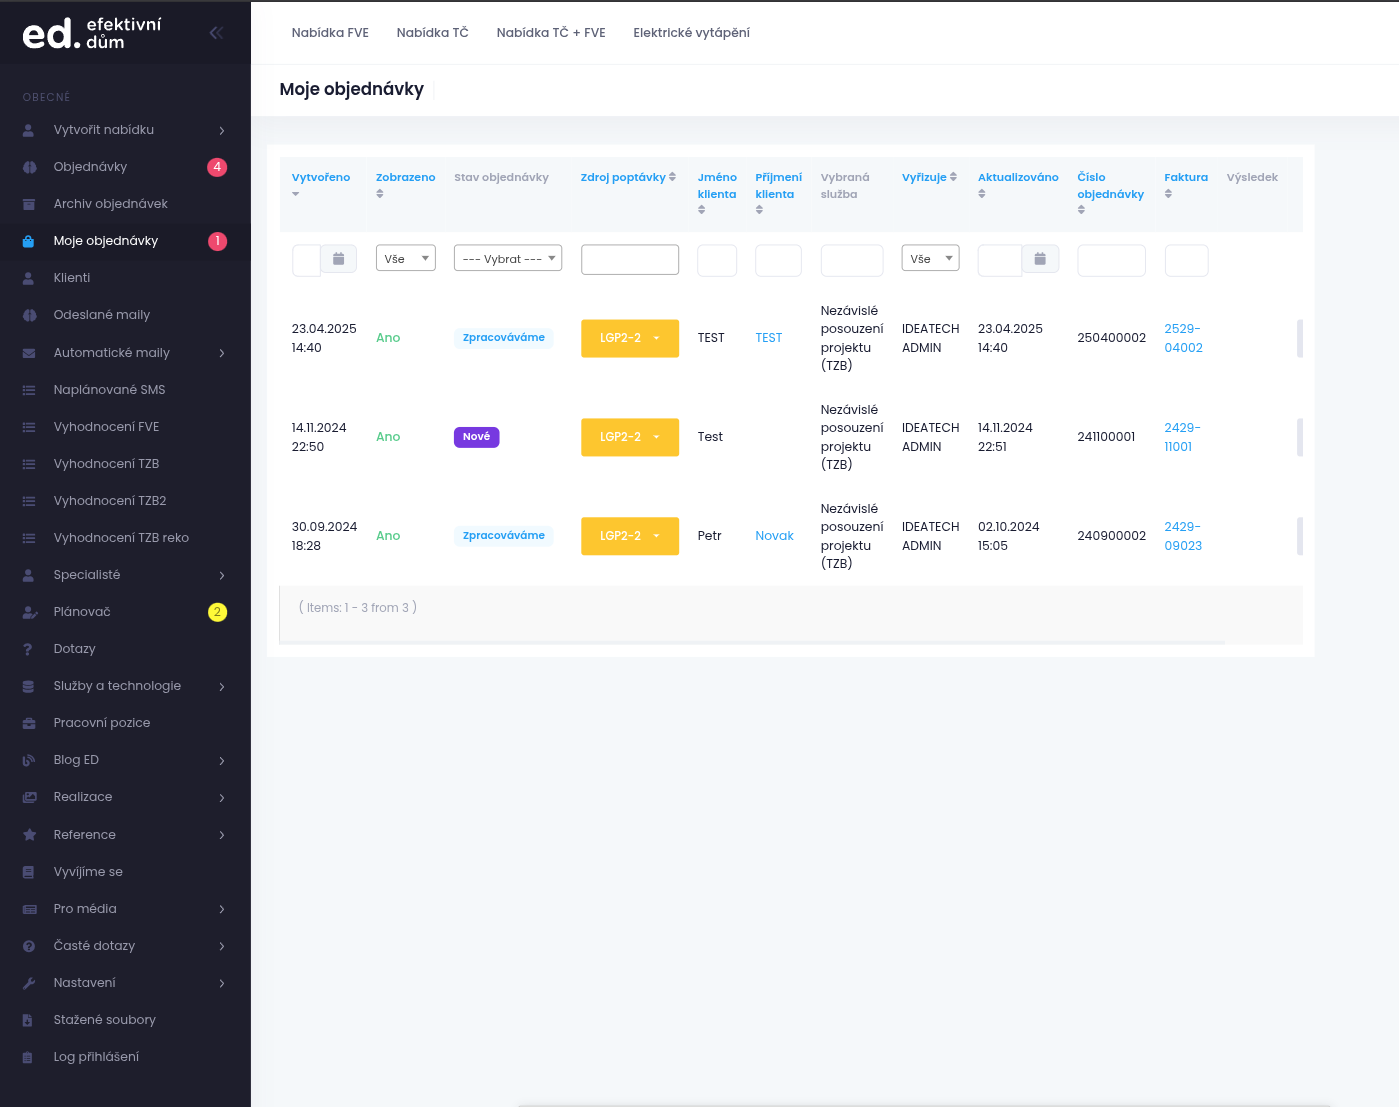Sort table by Vytvořeno column
This screenshot has height=1107, width=1399.
(320, 178)
